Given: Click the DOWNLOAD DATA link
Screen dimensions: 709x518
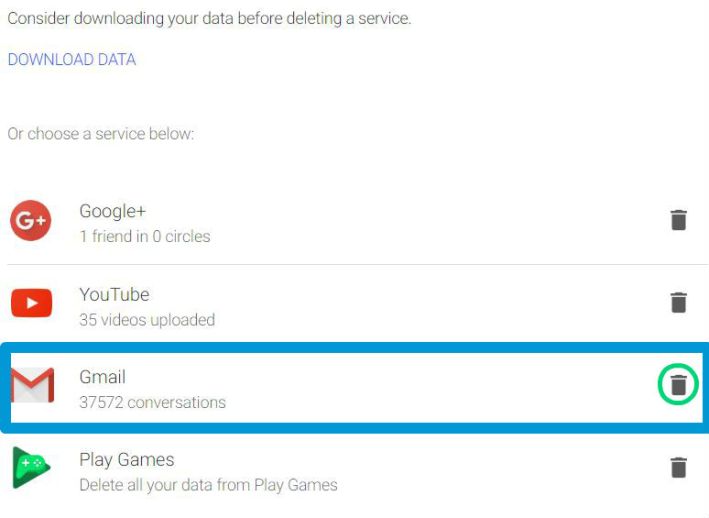Looking at the screenshot, I should pos(72,59).
